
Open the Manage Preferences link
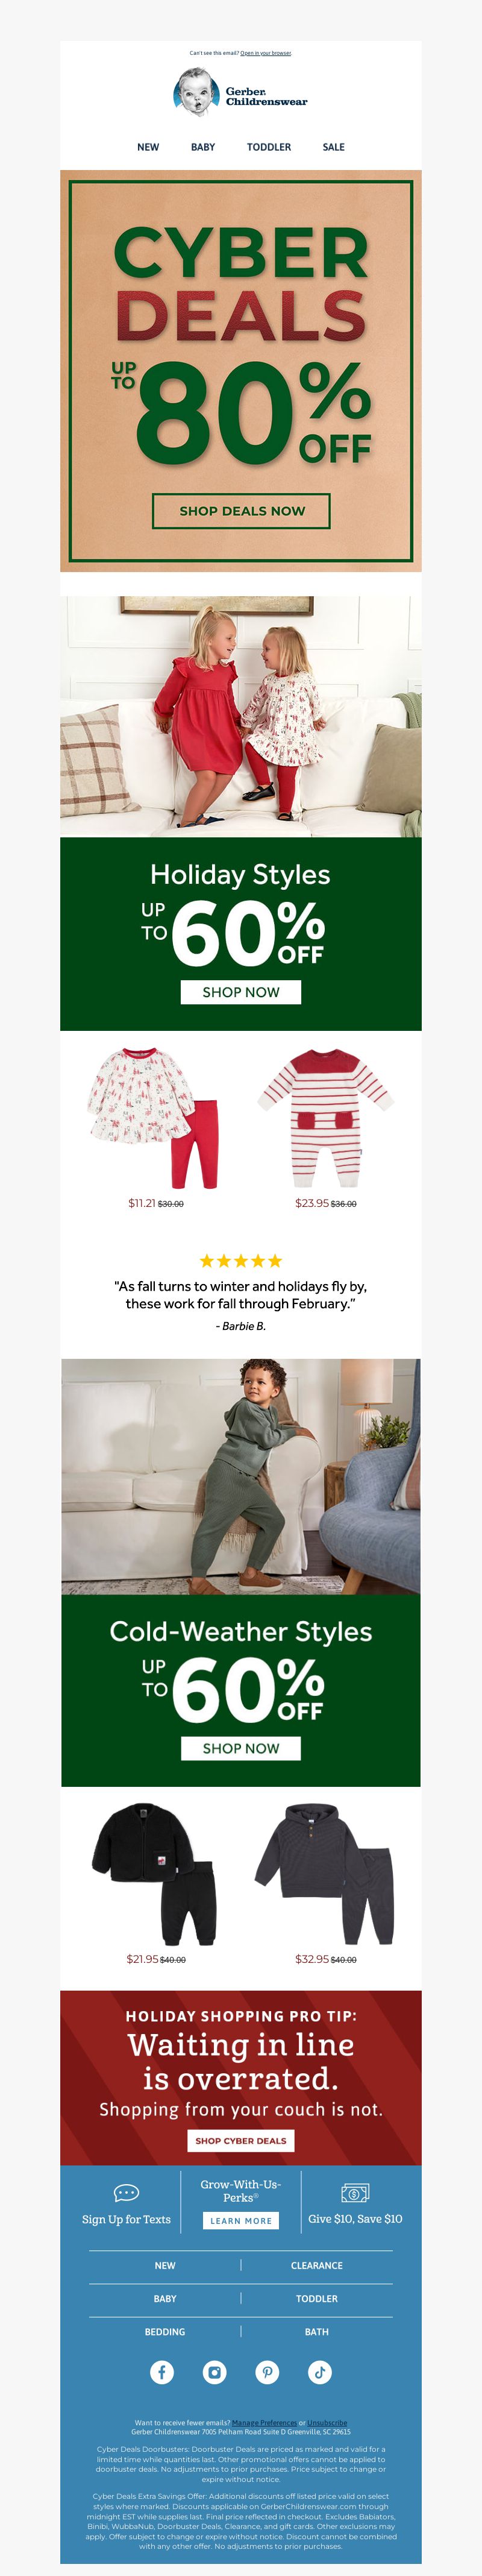click(264, 2423)
